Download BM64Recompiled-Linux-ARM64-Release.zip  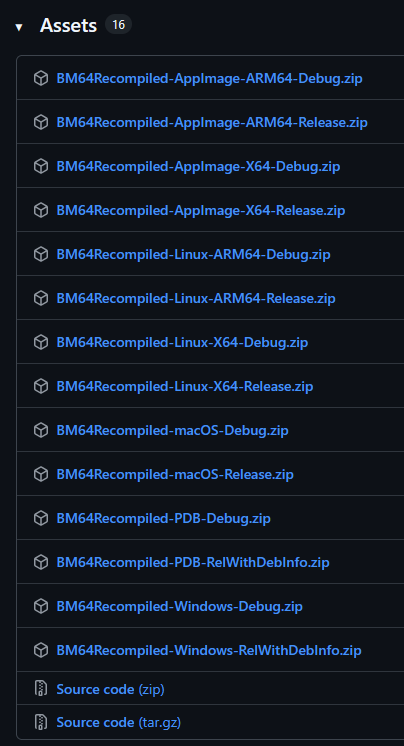[196, 298]
